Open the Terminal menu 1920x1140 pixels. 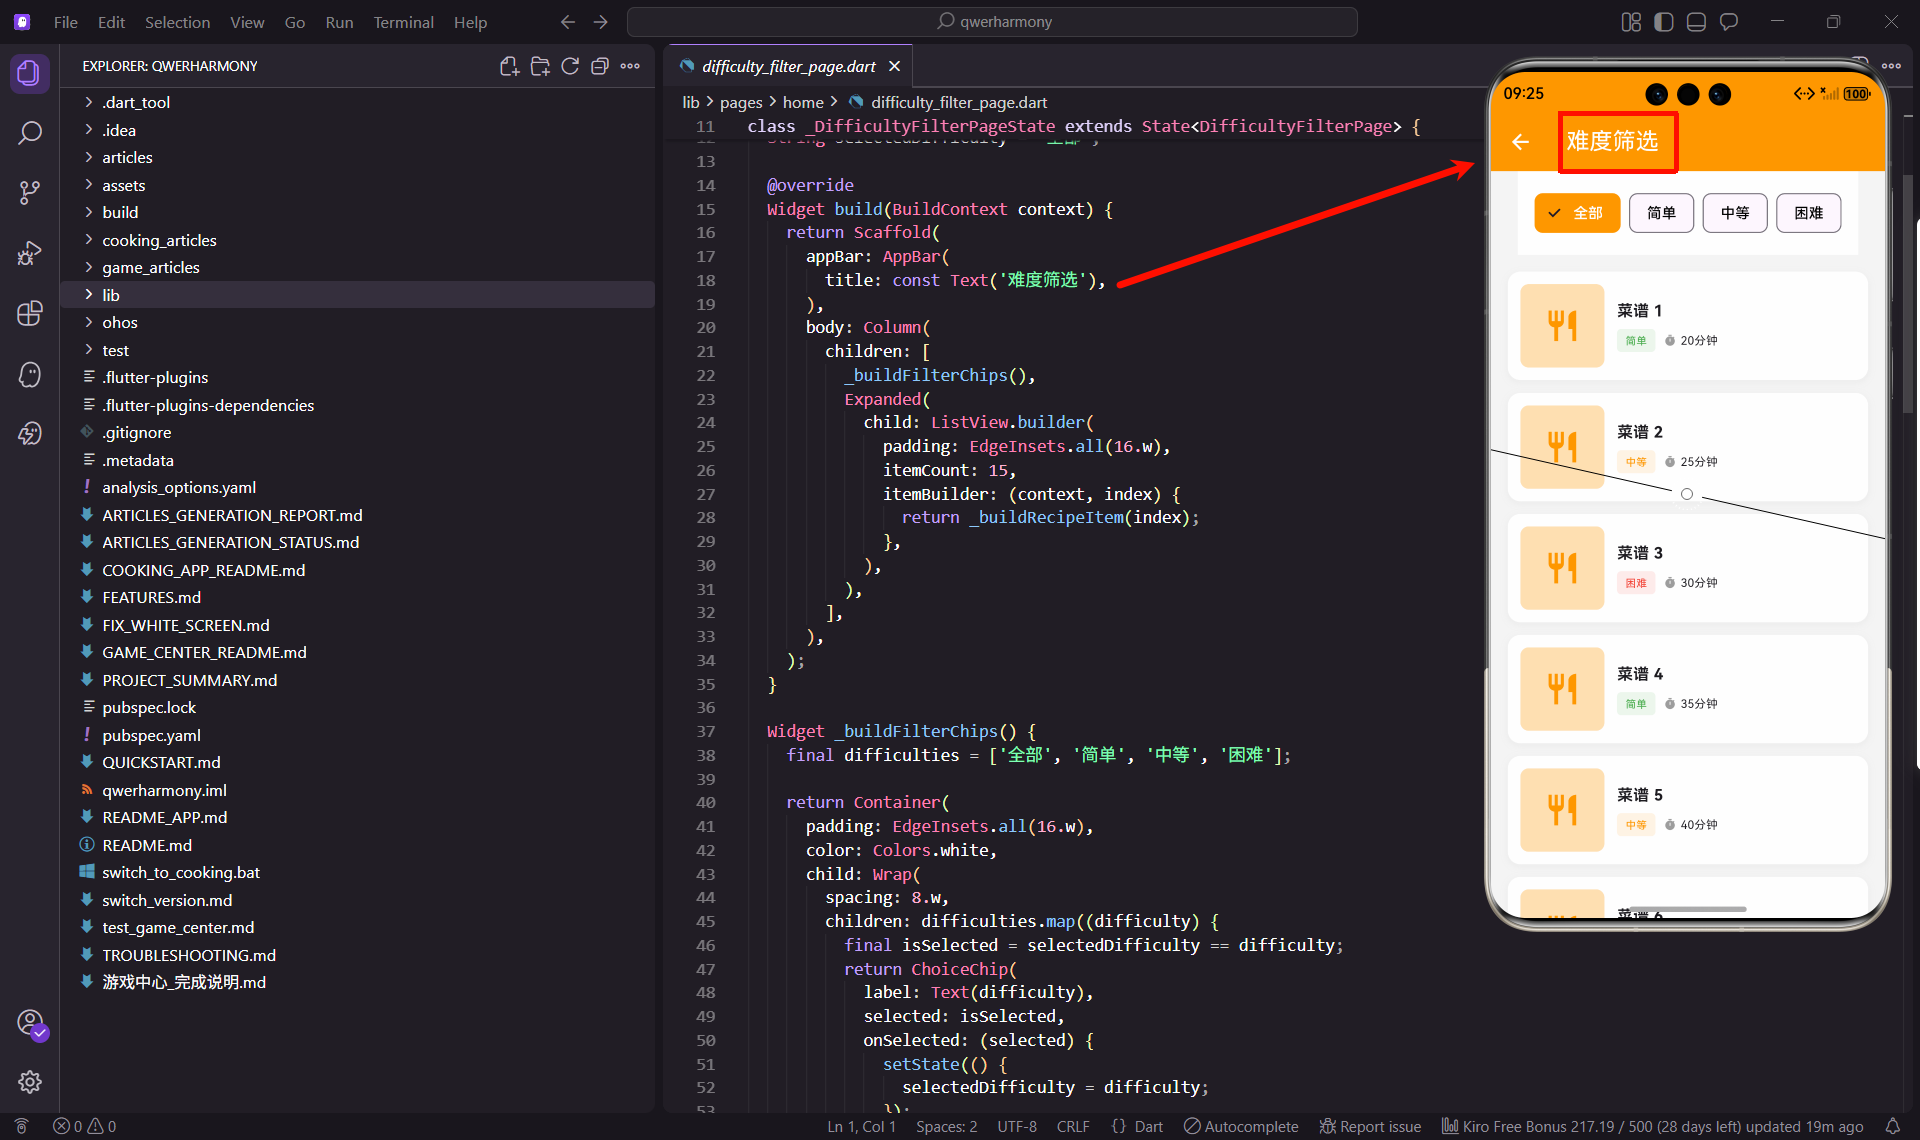(x=403, y=22)
